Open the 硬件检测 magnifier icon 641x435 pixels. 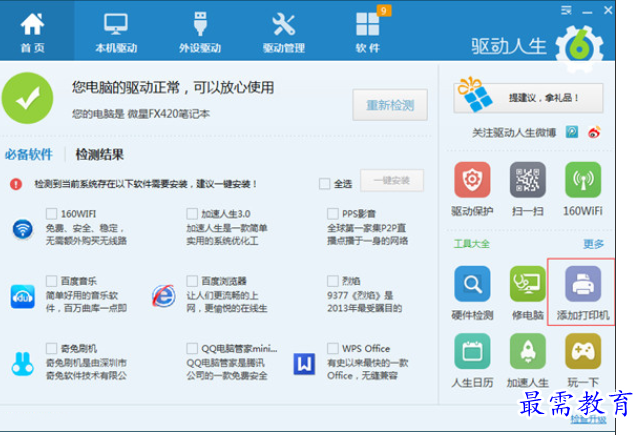[x=472, y=284]
